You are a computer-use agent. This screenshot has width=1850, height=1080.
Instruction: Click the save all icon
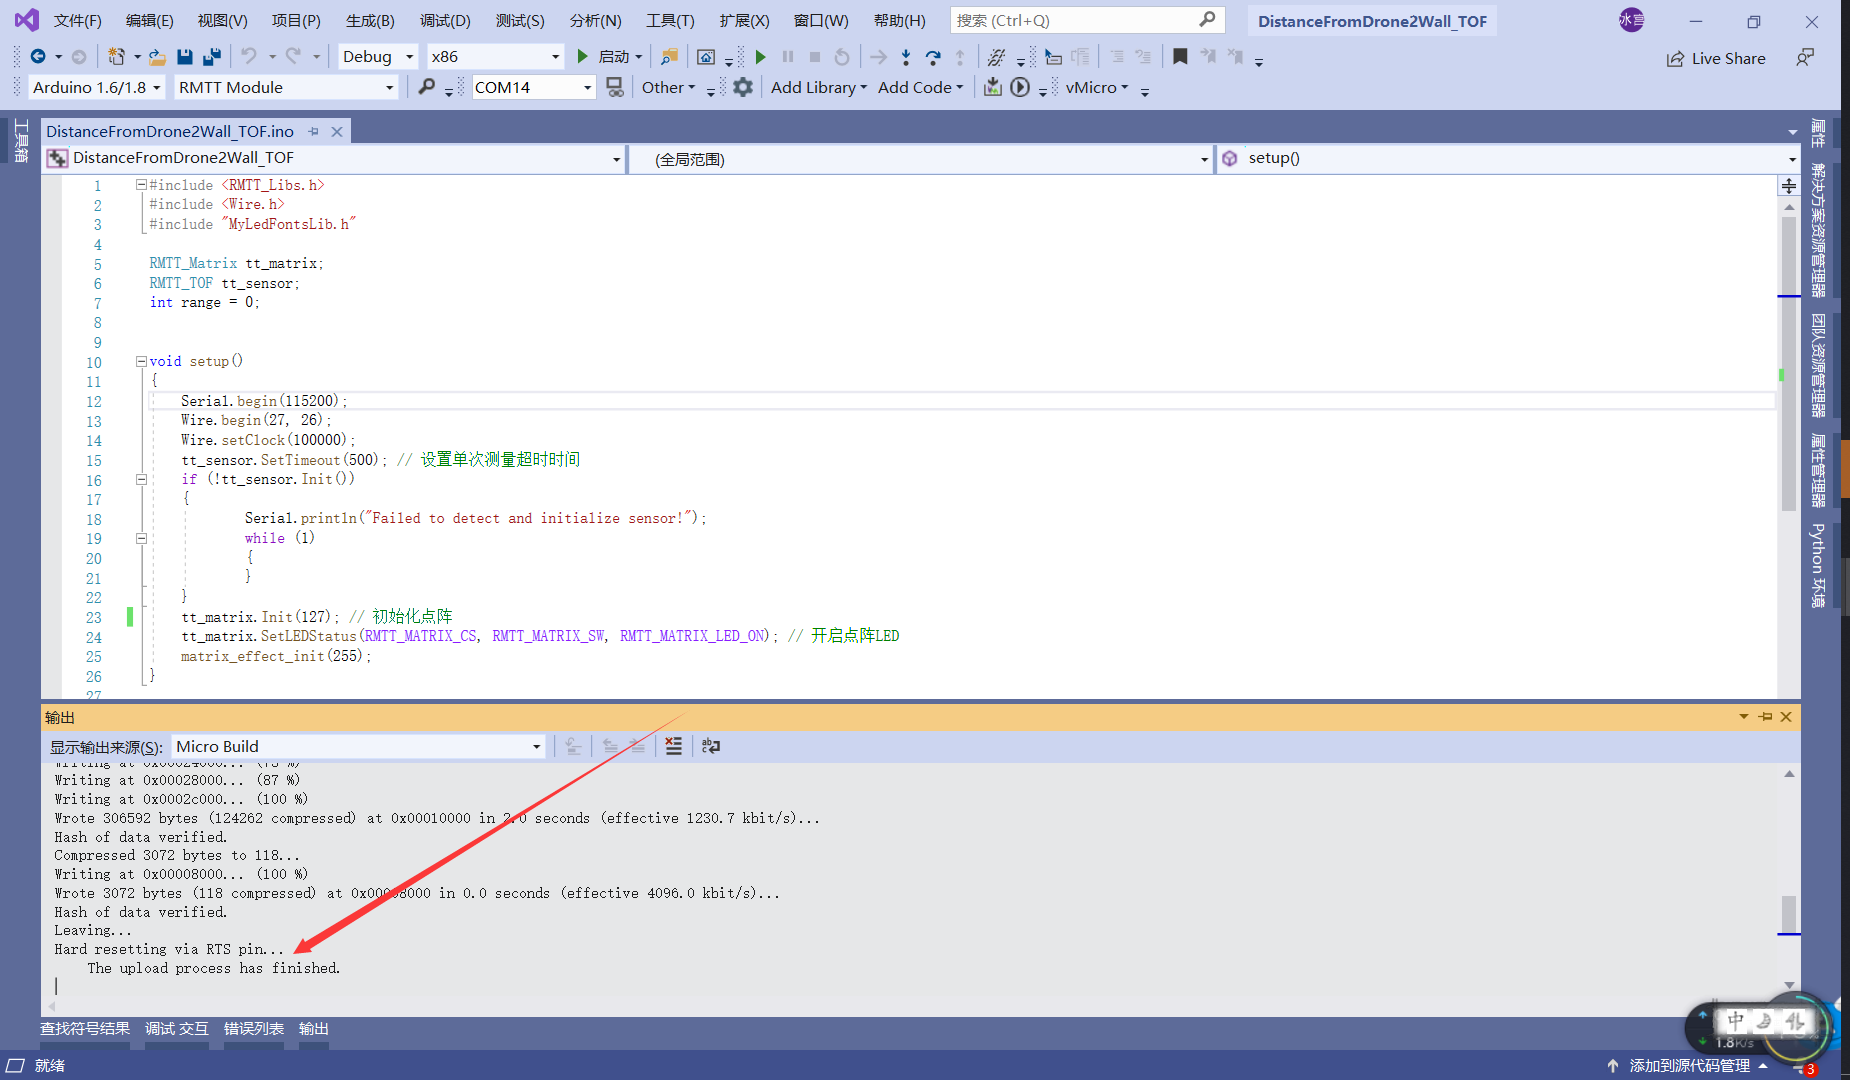[x=211, y=57]
